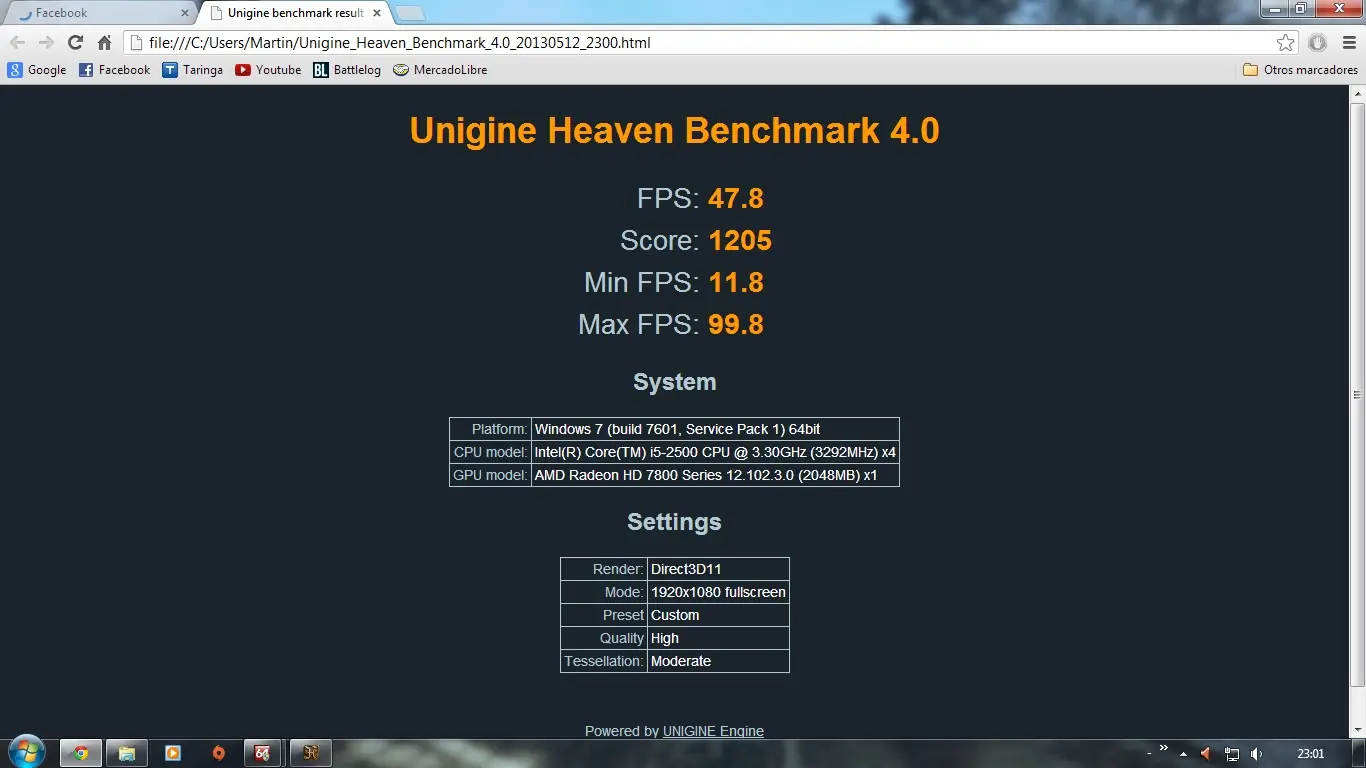Viewport: 1366px width, 768px height.
Task: Click the Chrome taskbar icon
Action: pos(81,753)
